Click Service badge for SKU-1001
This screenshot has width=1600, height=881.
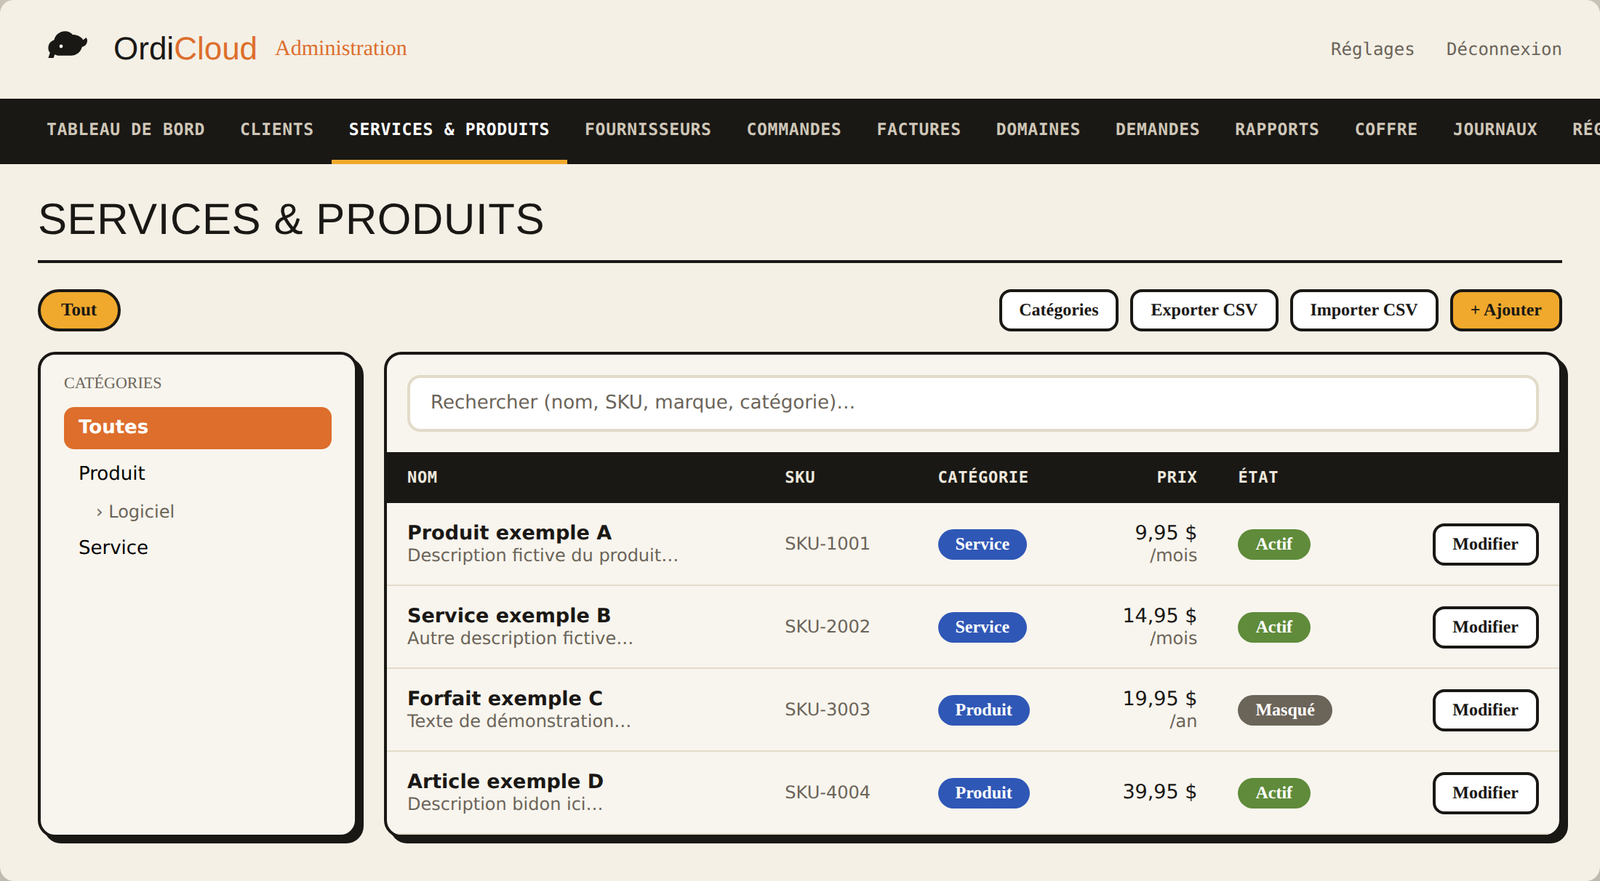click(982, 544)
